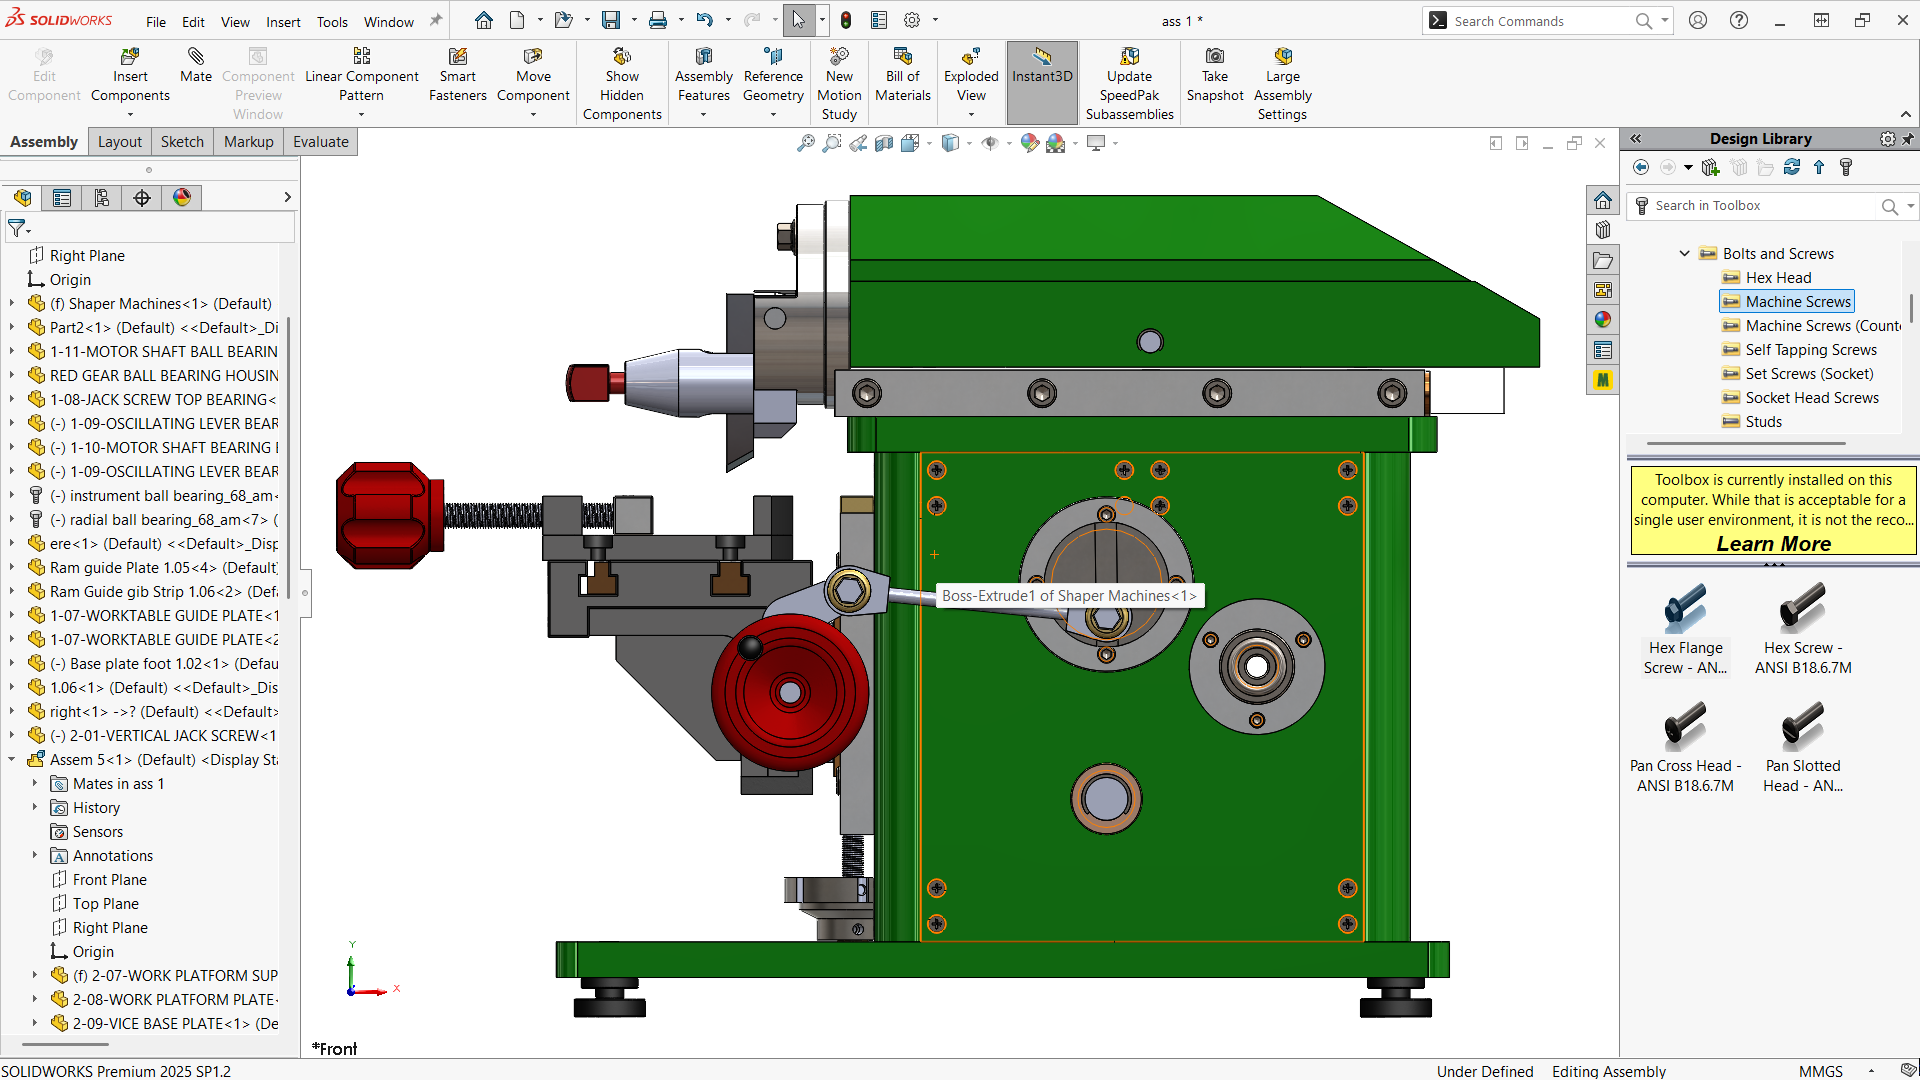Open the Display Style dropdown arrow

point(970,143)
